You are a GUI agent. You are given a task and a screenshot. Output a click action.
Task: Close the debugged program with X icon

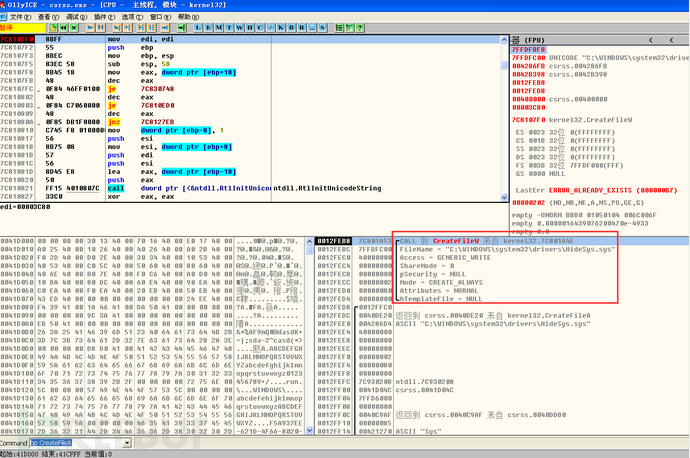pyautogui.click(x=74, y=28)
